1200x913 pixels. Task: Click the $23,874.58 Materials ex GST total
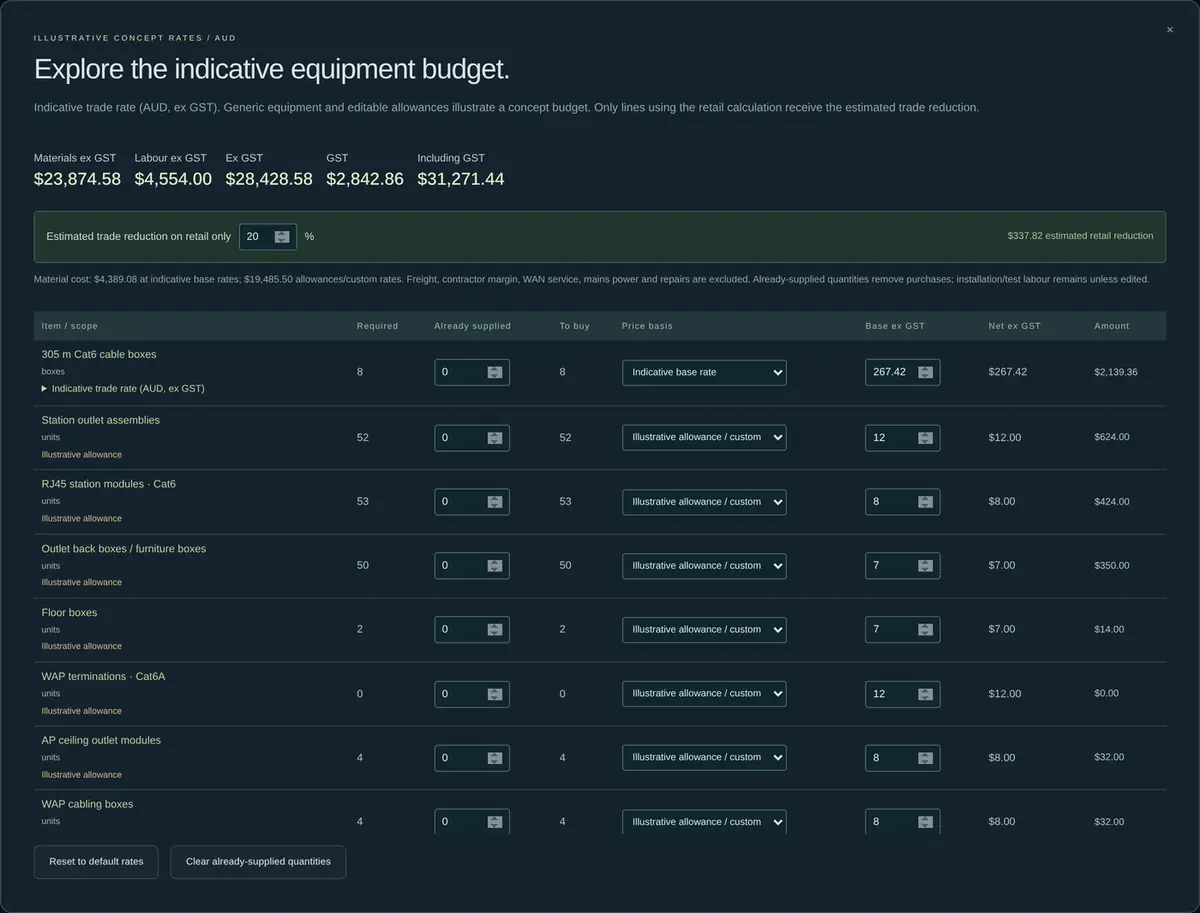[x=77, y=179]
